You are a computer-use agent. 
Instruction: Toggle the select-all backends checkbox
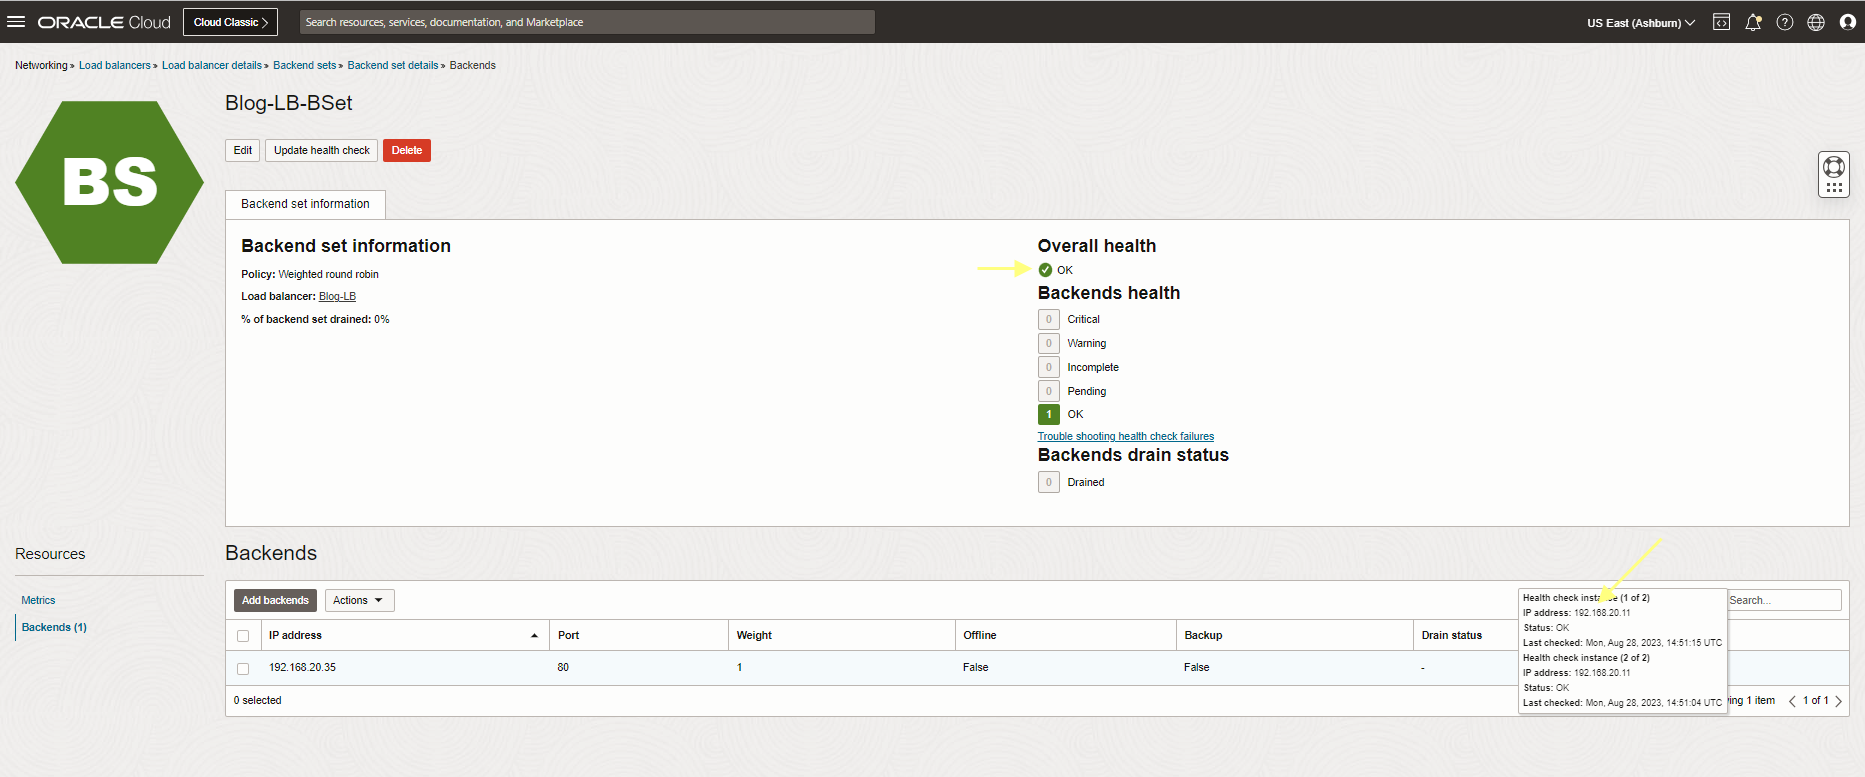[243, 636]
